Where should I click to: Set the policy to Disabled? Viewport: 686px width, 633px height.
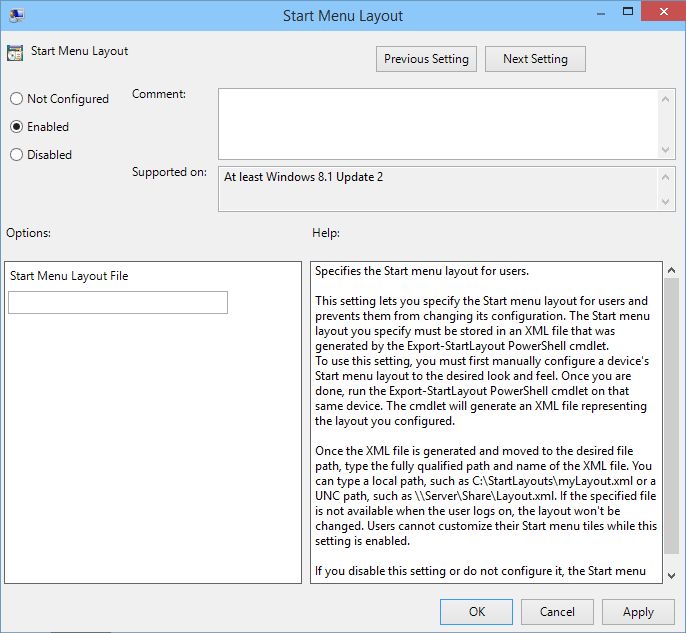16,155
